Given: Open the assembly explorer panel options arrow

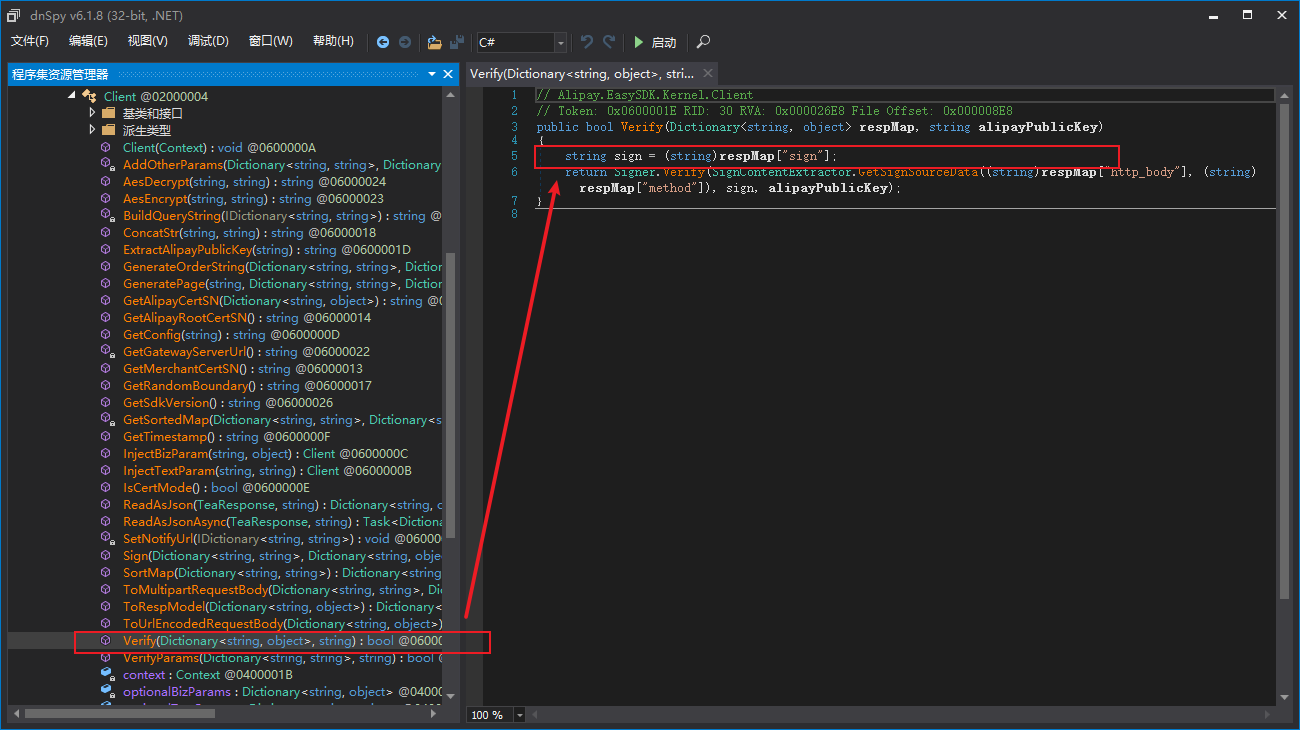Looking at the screenshot, I should click(432, 74).
